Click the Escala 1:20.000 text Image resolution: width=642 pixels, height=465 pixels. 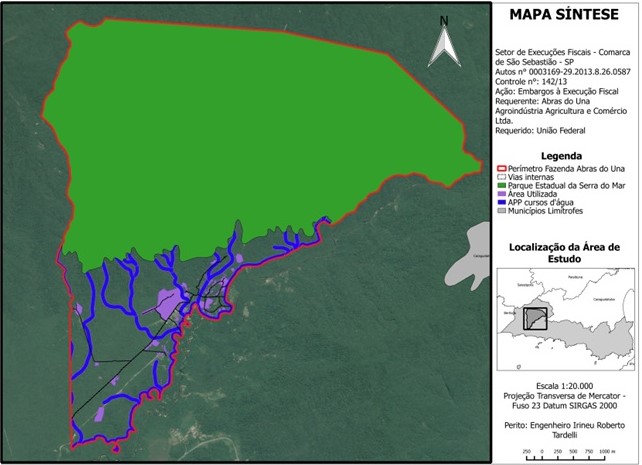pos(565,385)
